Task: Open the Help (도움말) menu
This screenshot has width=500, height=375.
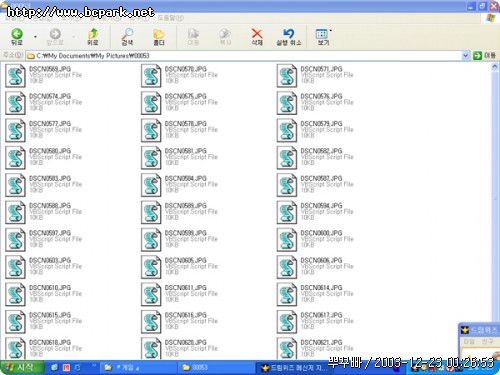Action: click(x=170, y=18)
